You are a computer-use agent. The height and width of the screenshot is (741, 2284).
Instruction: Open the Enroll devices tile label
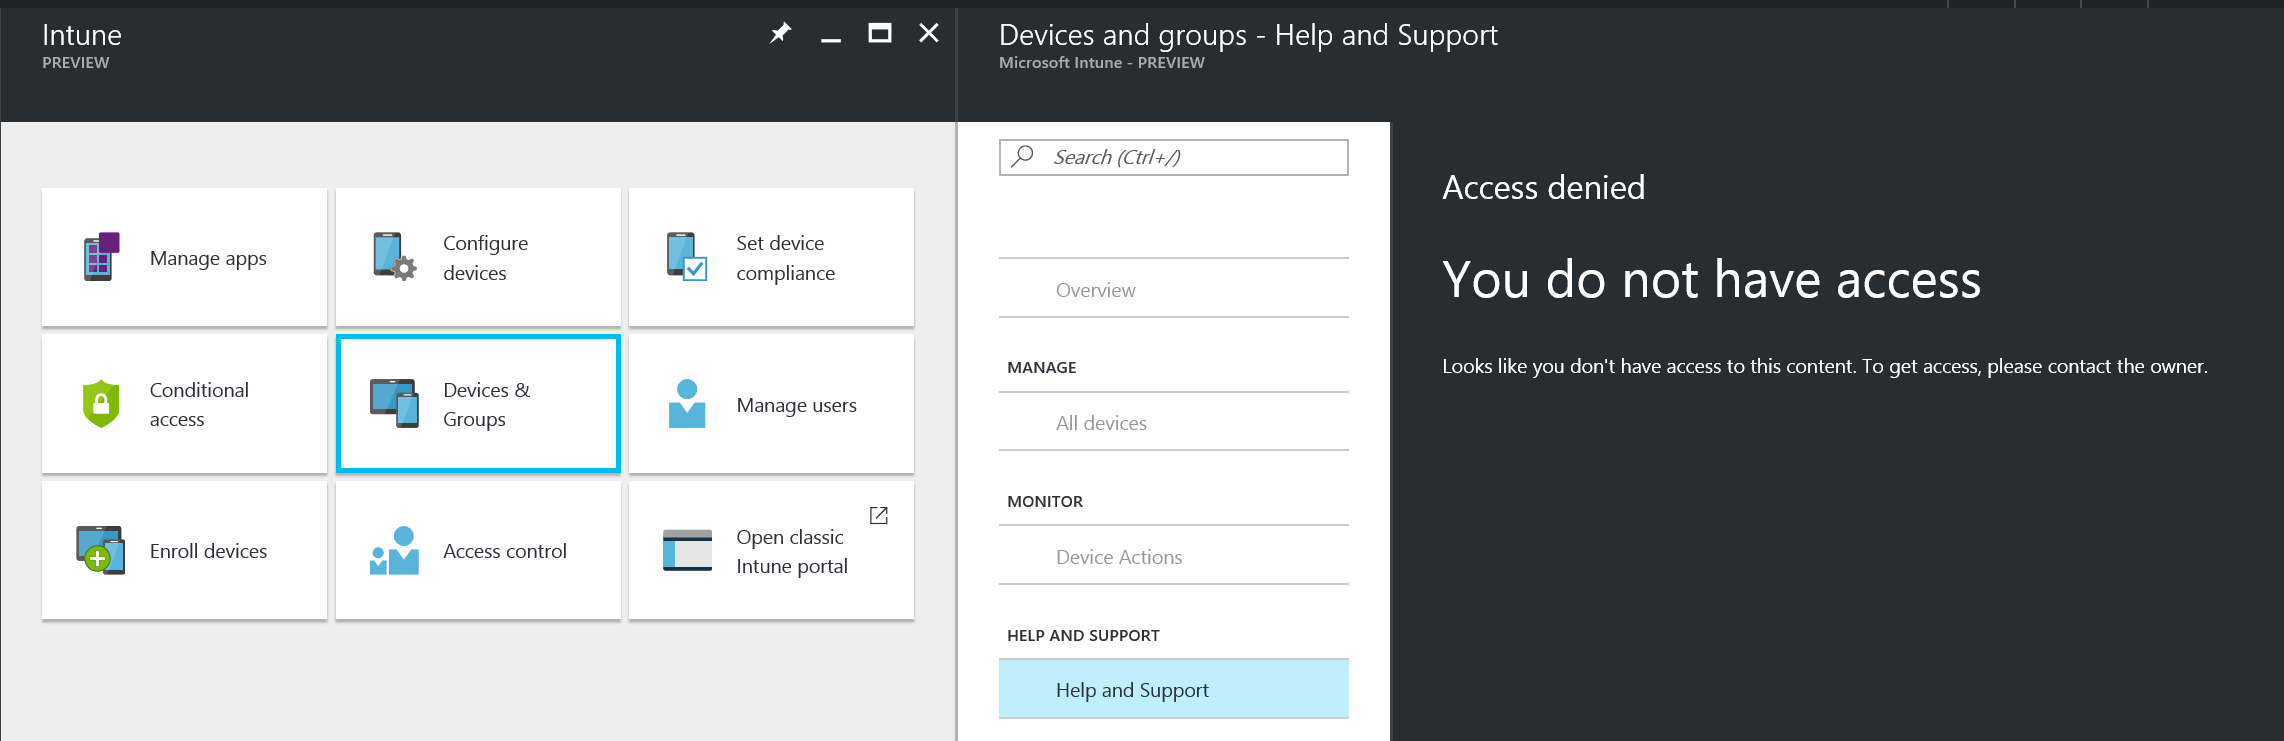208,551
